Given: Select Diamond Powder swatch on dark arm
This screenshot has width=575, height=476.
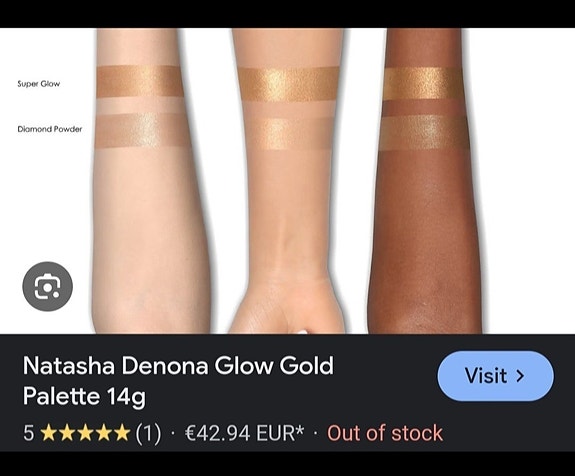Looking at the screenshot, I should tap(424, 132).
